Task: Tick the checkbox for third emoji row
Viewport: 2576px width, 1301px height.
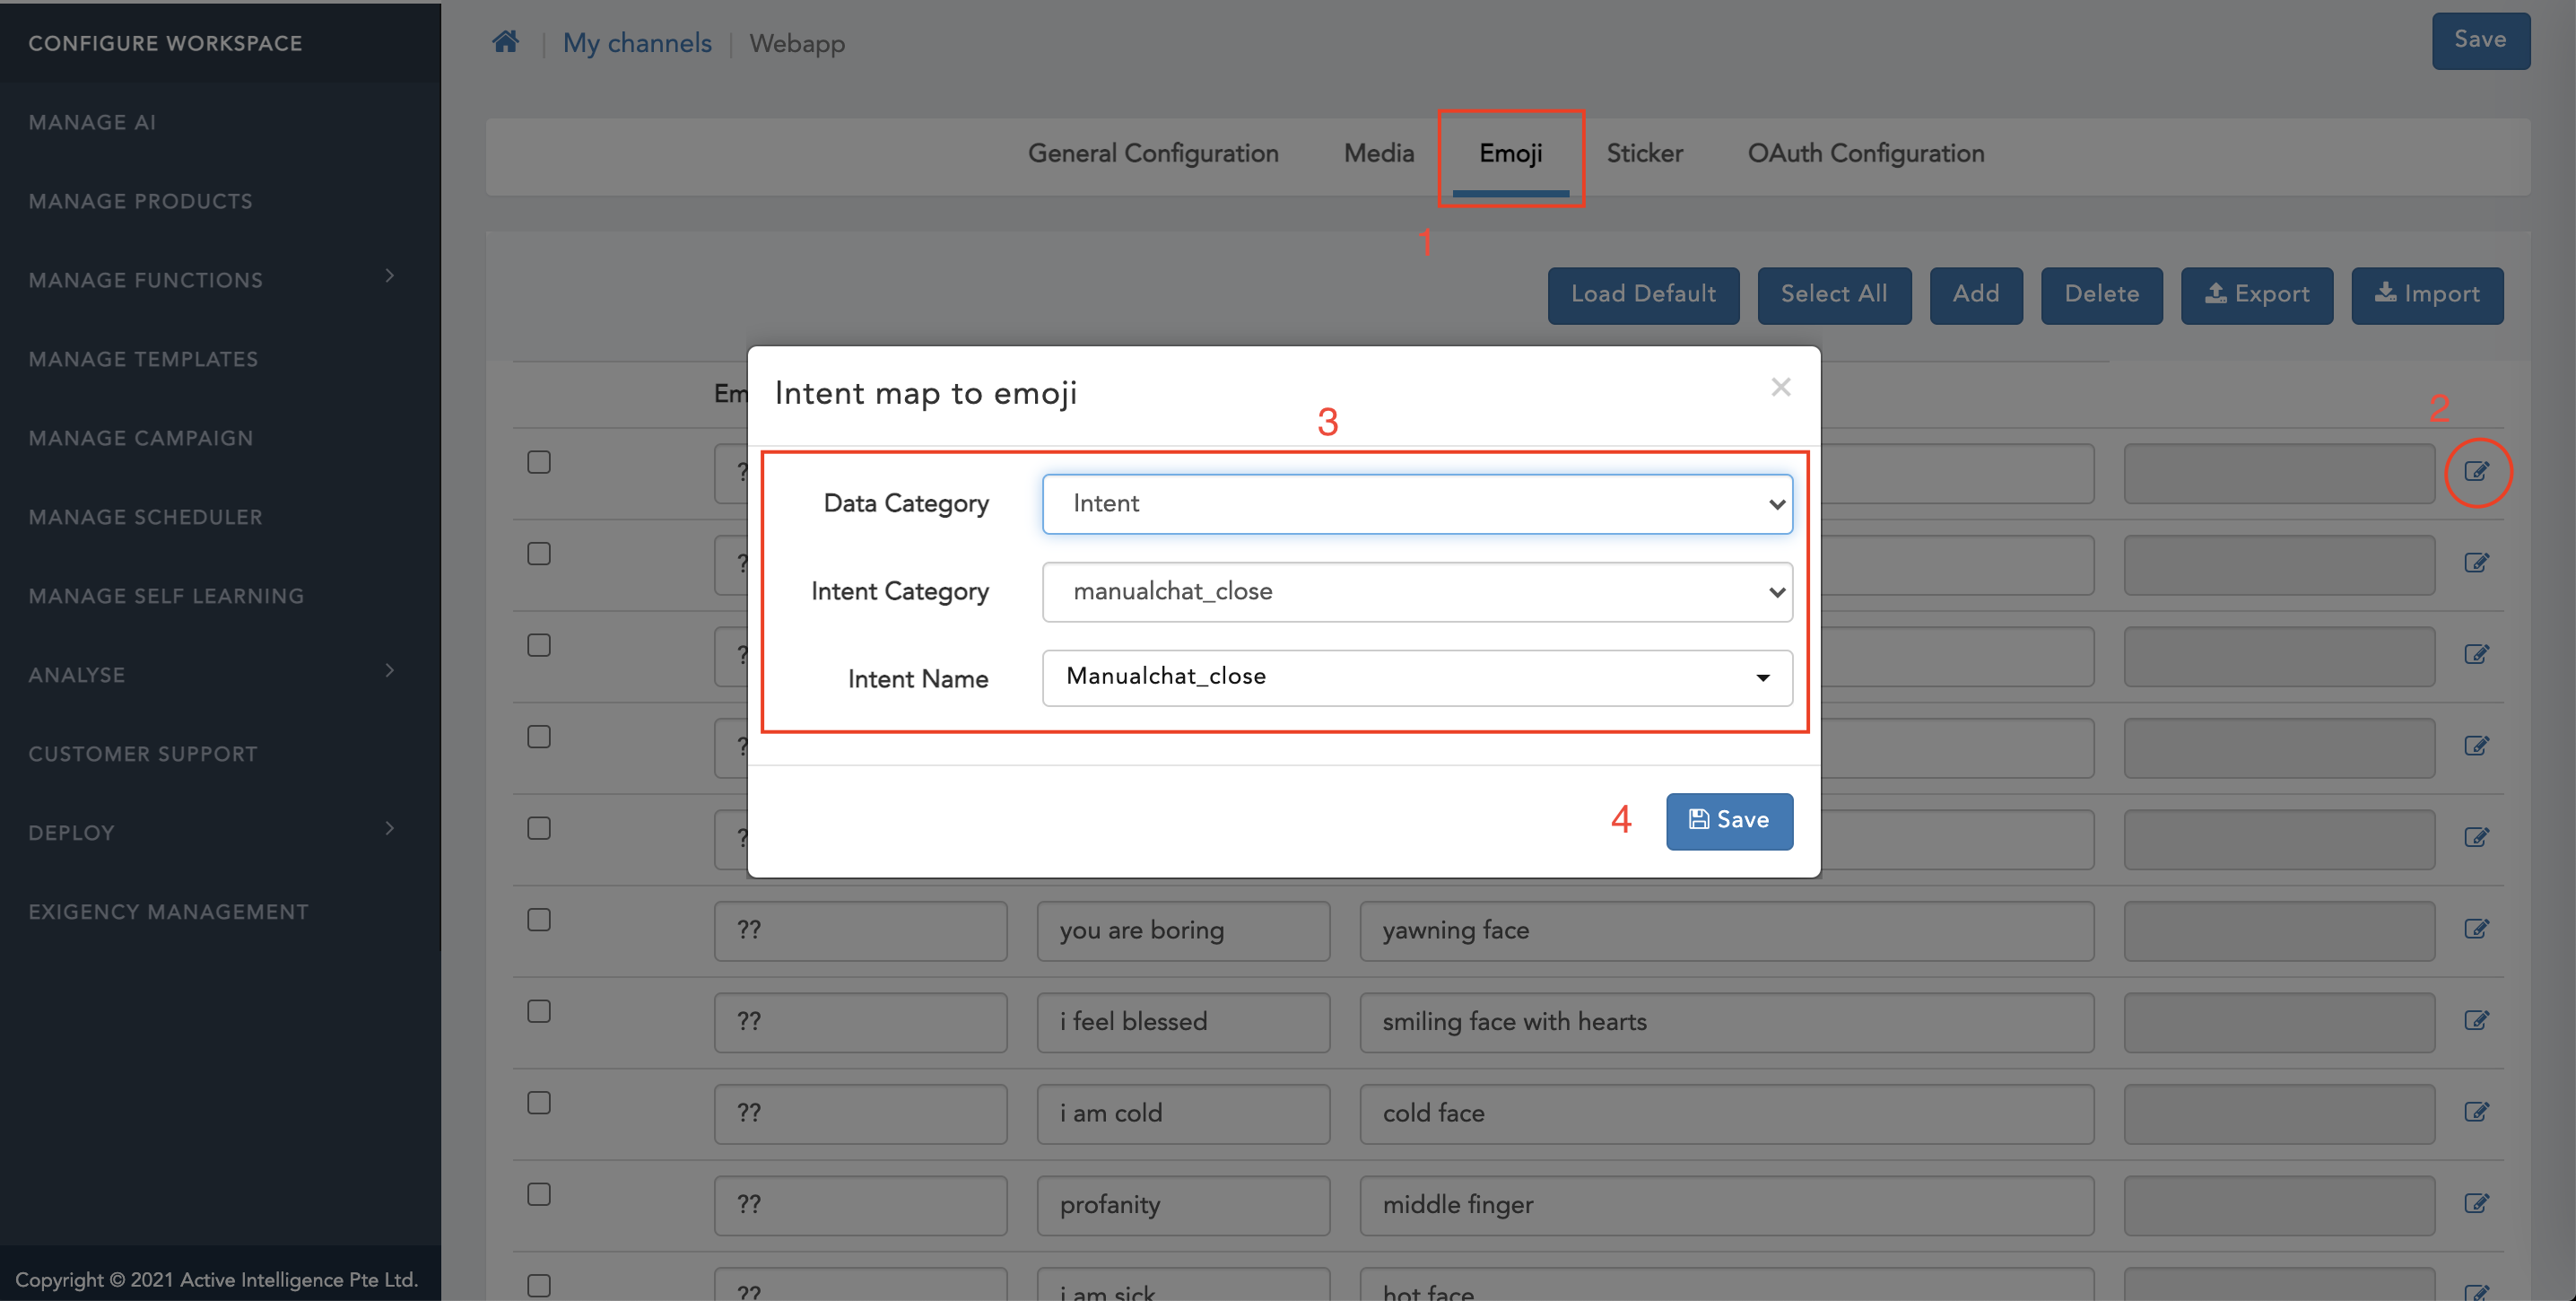Action: pos(539,645)
